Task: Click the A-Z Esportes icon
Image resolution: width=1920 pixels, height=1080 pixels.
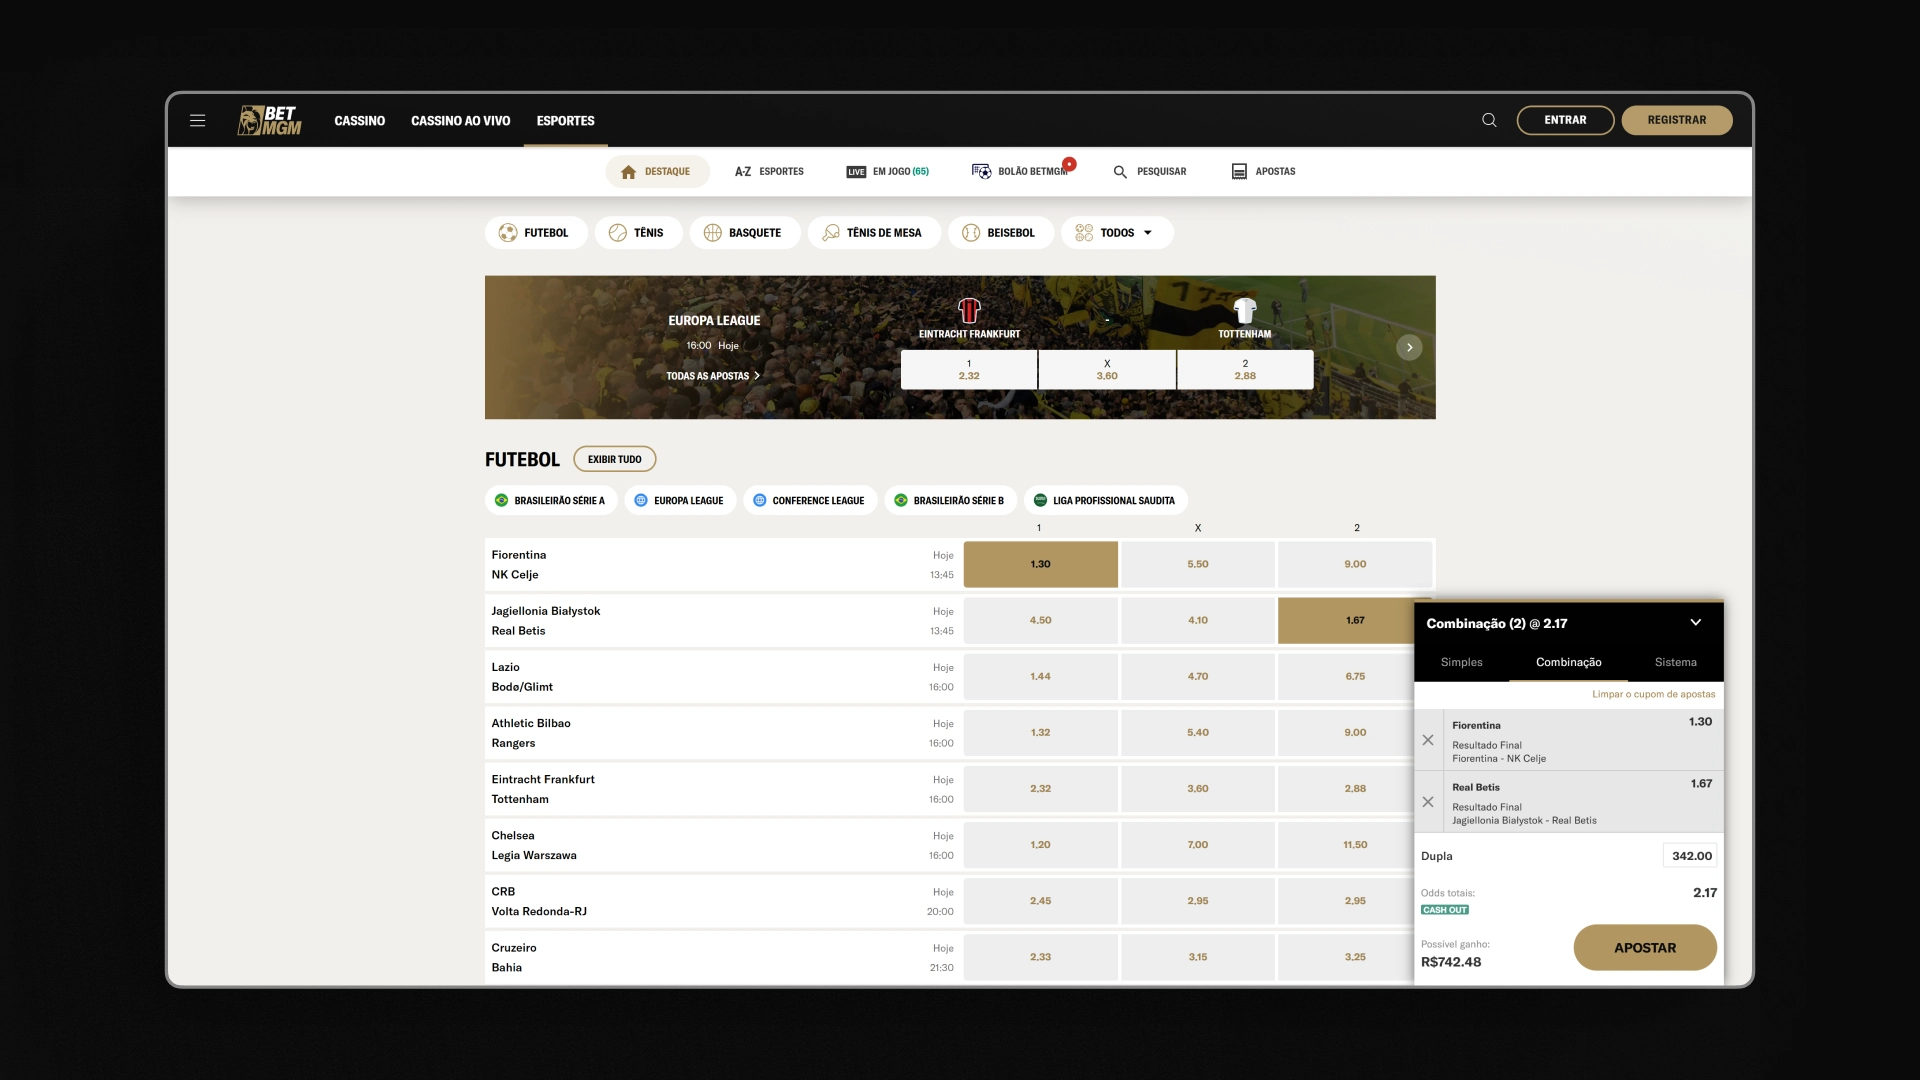Action: click(x=743, y=172)
